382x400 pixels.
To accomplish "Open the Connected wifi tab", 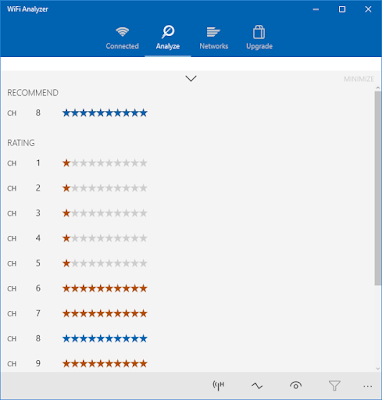I will pyautogui.click(x=122, y=38).
